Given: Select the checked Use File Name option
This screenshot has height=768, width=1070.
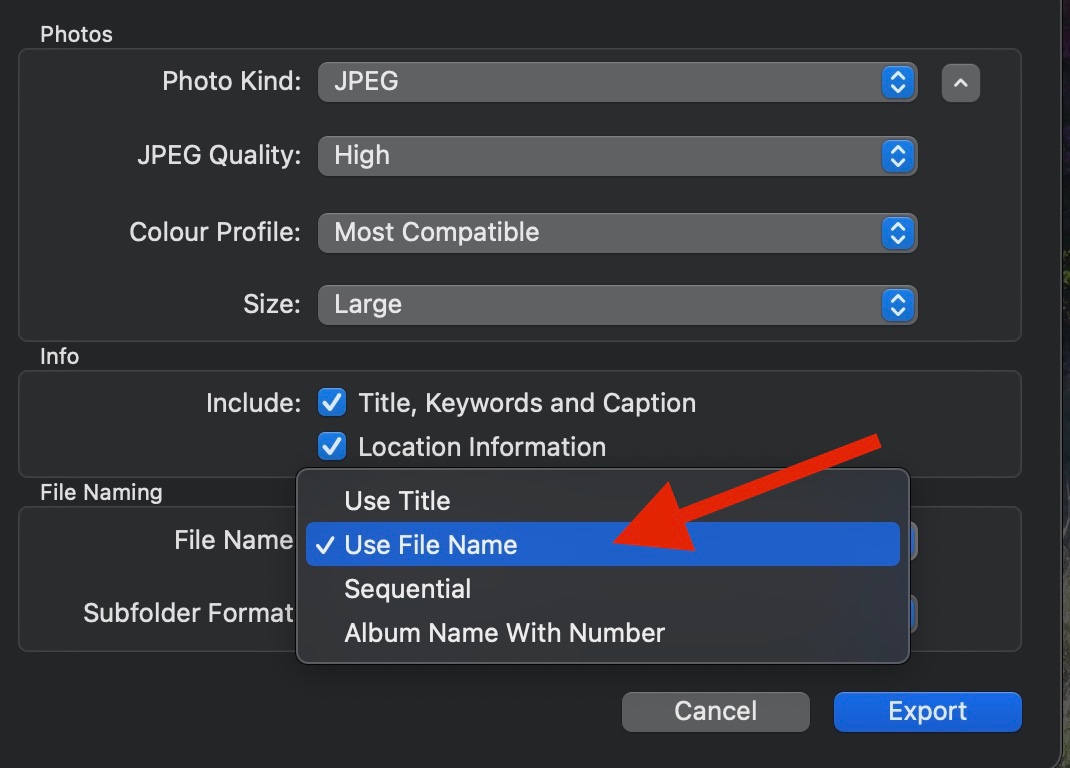Looking at the screenshot, I should point(431,545).
